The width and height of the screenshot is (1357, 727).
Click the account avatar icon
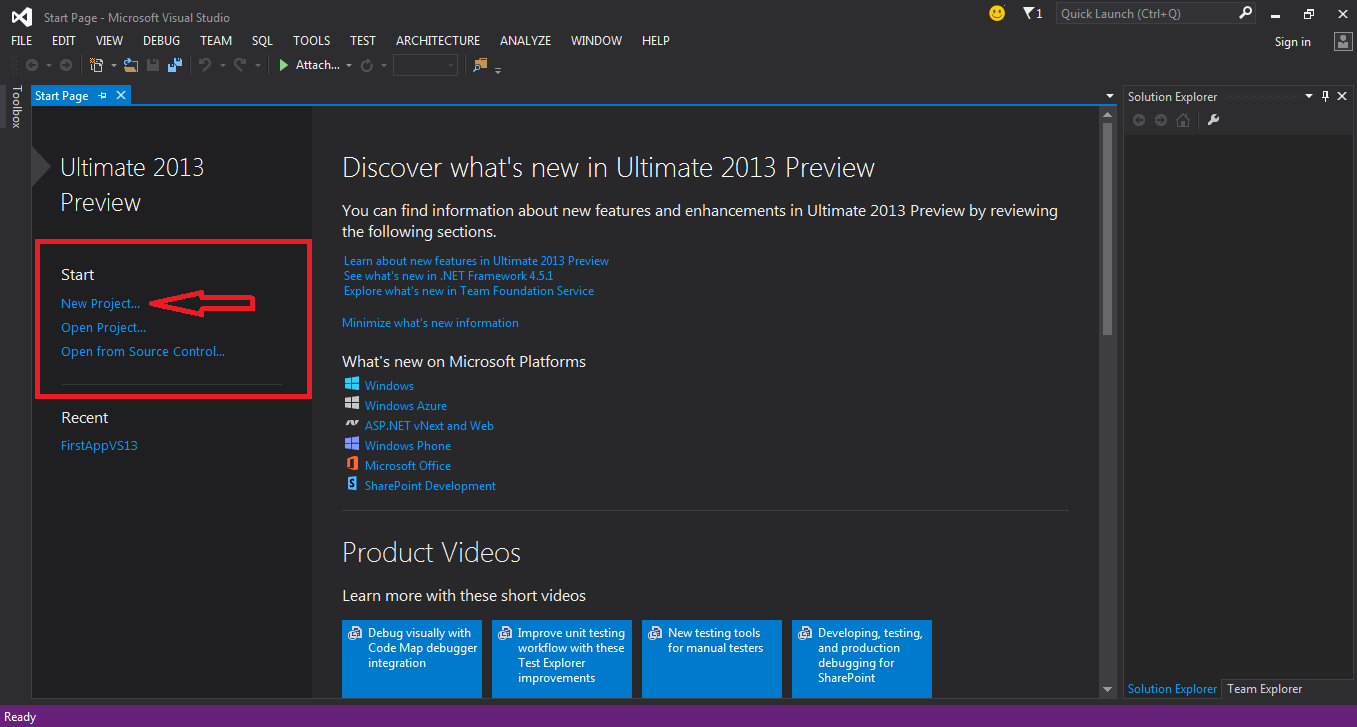[x=1344, y=41]
